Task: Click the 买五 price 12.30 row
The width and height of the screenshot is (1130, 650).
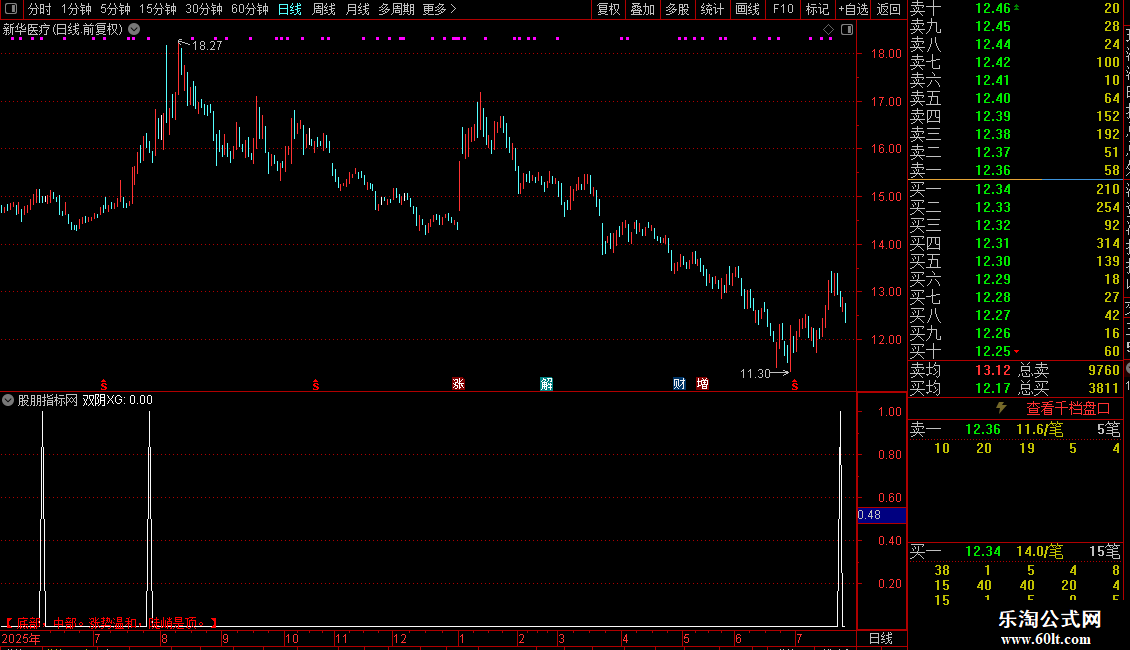Action: pos(1015,261)
